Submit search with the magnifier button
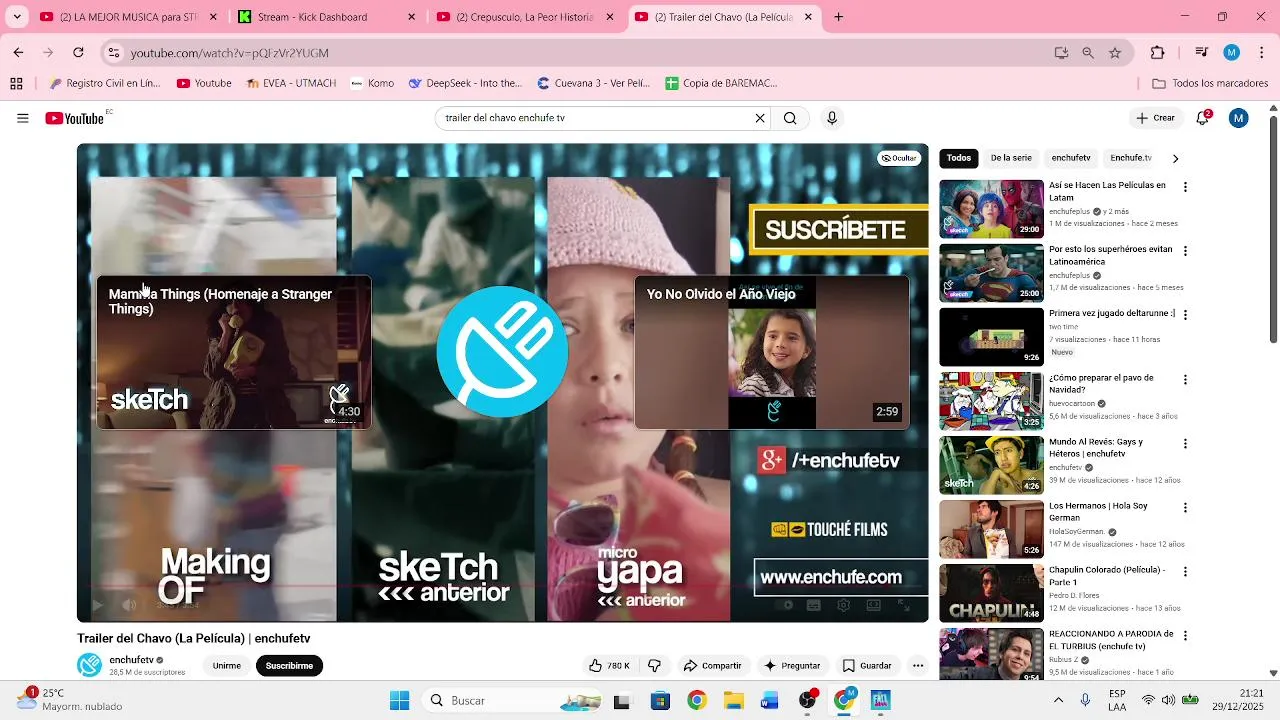Screen dimensions: 1280x720 tap(790, 118)
